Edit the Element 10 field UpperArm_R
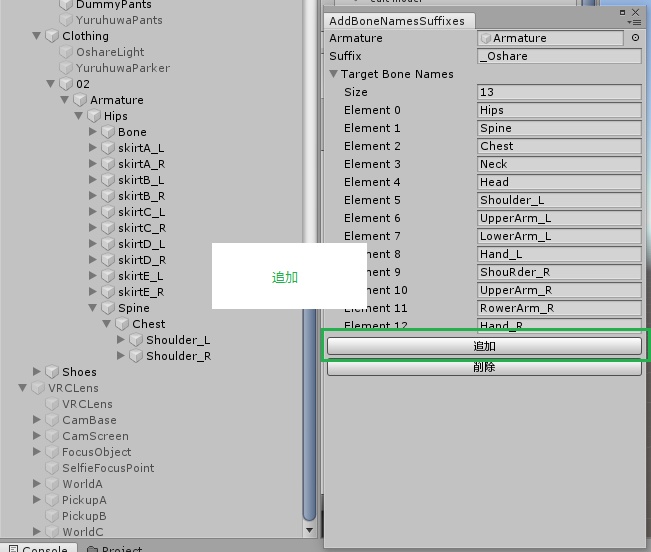 click(559, 290)
